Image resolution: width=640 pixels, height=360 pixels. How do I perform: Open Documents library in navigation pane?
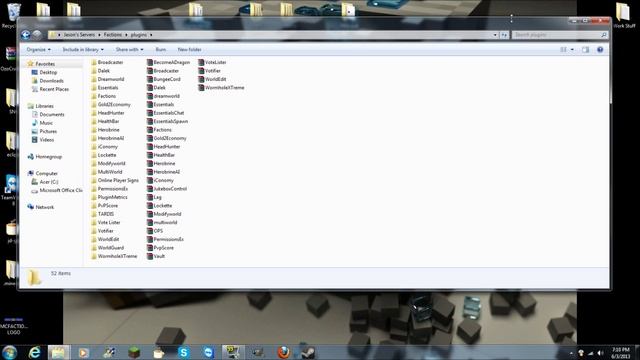(52, 115)
